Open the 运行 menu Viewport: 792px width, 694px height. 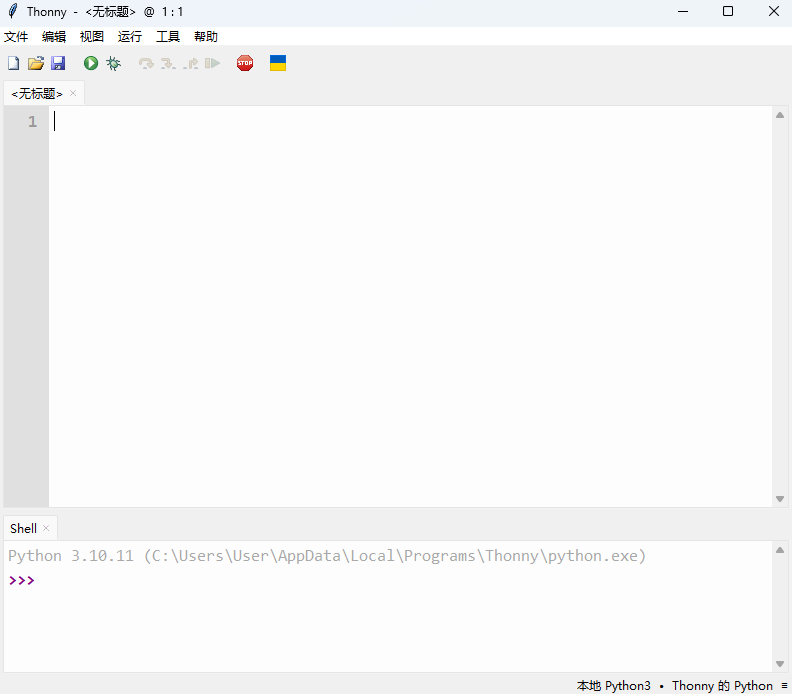coord(130,36)
